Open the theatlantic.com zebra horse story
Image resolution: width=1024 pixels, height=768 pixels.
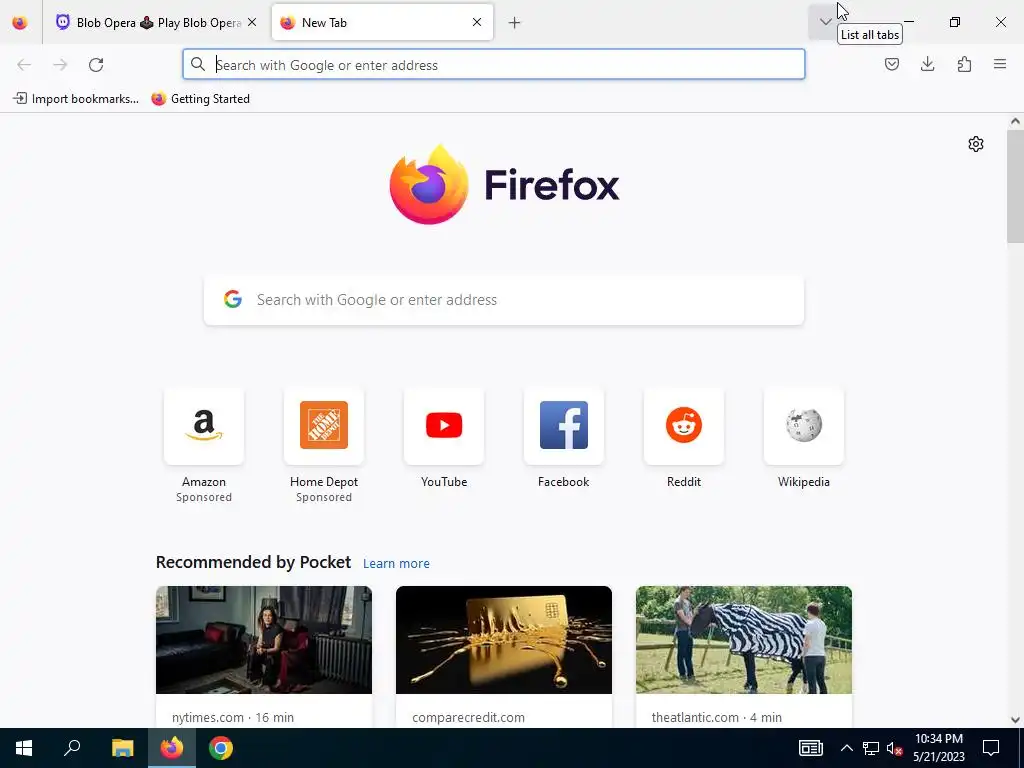pyautogui.click(x=744, y=640)
